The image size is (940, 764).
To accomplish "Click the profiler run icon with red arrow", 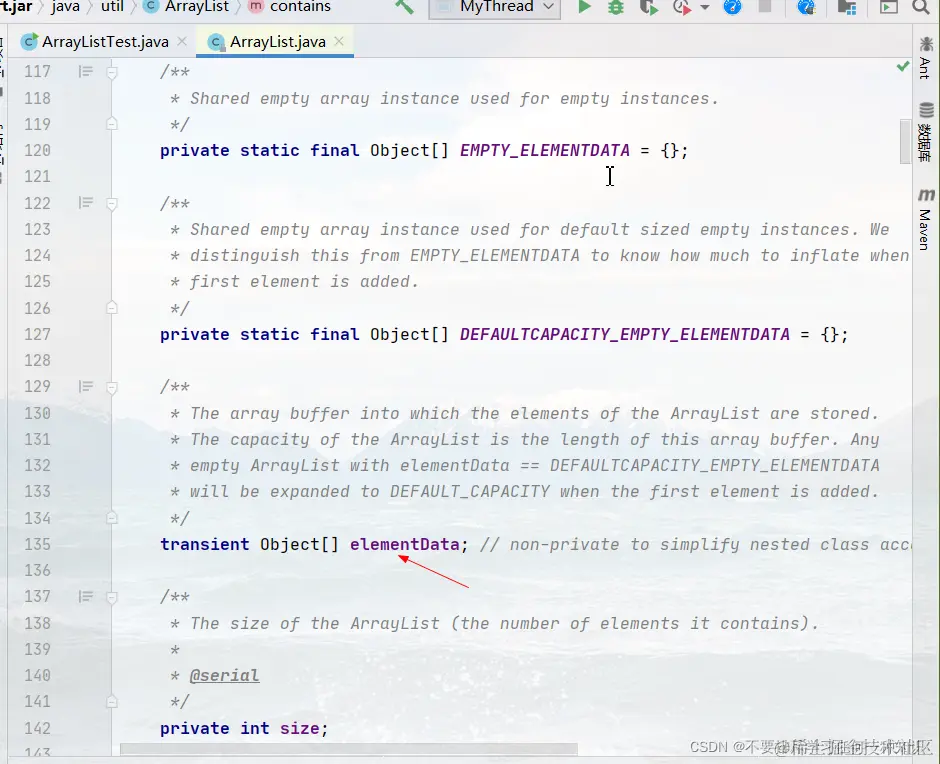I will click(x=682, y=7).
